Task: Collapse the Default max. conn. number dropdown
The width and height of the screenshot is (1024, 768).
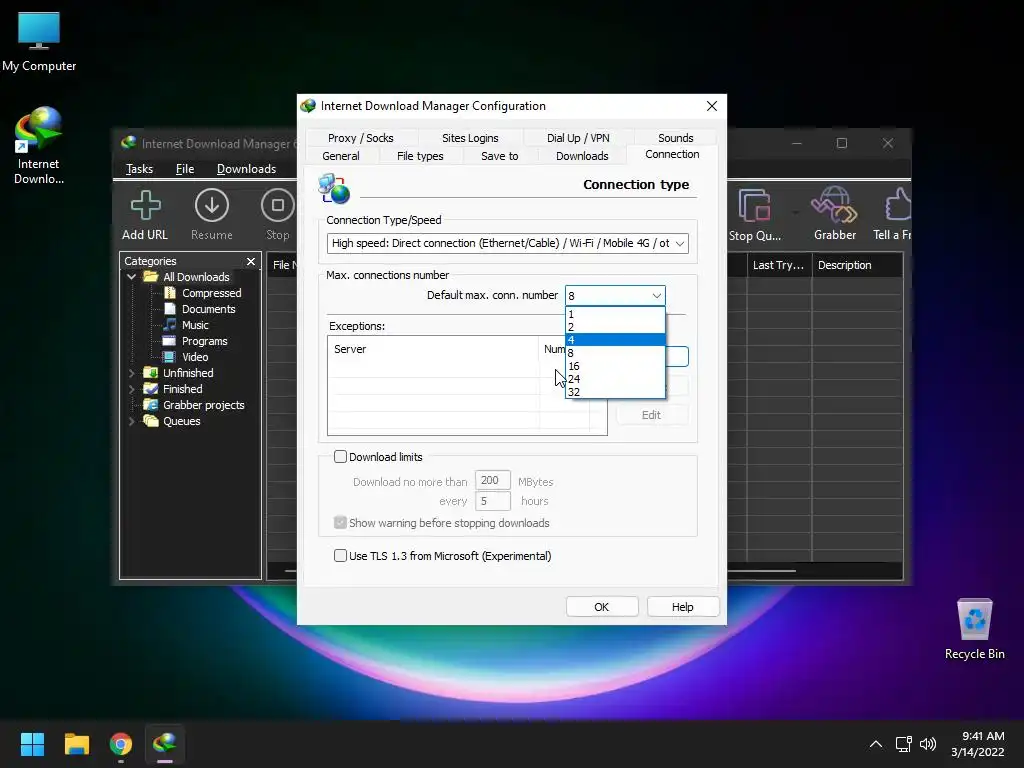Action: (656, 296)
